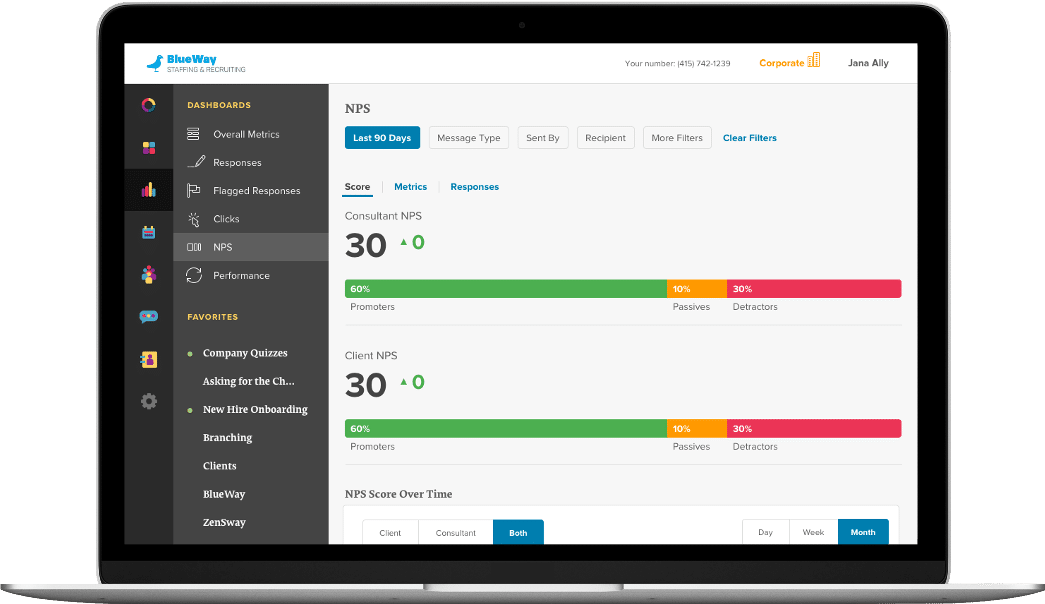This screenshot has height=604, width=1045.
Task: Open the calendar icon in sidebar
Action: pos(148,232)
